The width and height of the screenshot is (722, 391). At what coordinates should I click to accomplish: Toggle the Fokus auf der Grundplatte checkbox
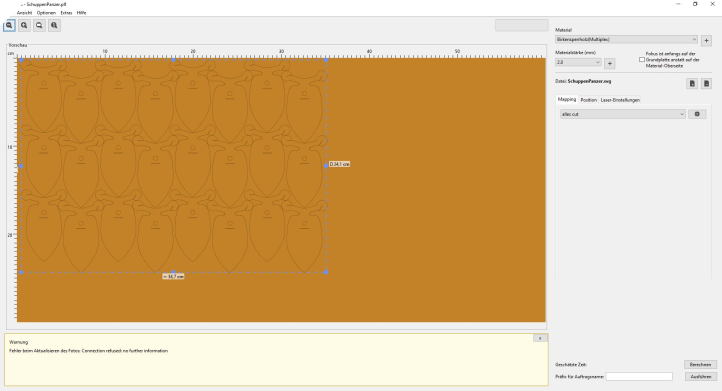(641, 60)
